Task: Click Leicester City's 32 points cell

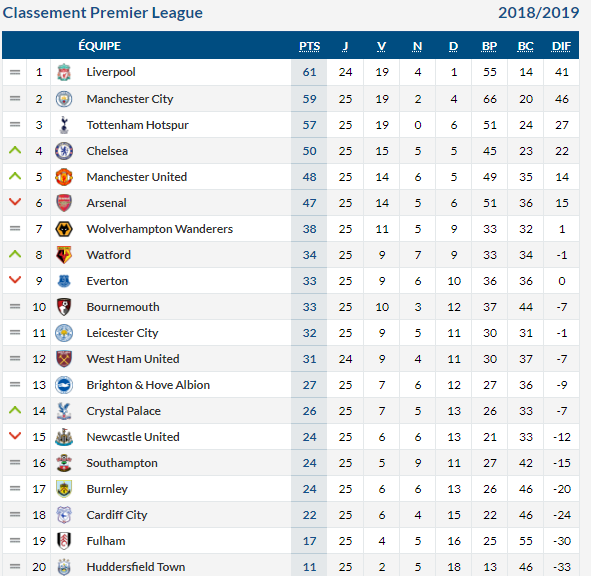Action: click(x=309, y=333)
